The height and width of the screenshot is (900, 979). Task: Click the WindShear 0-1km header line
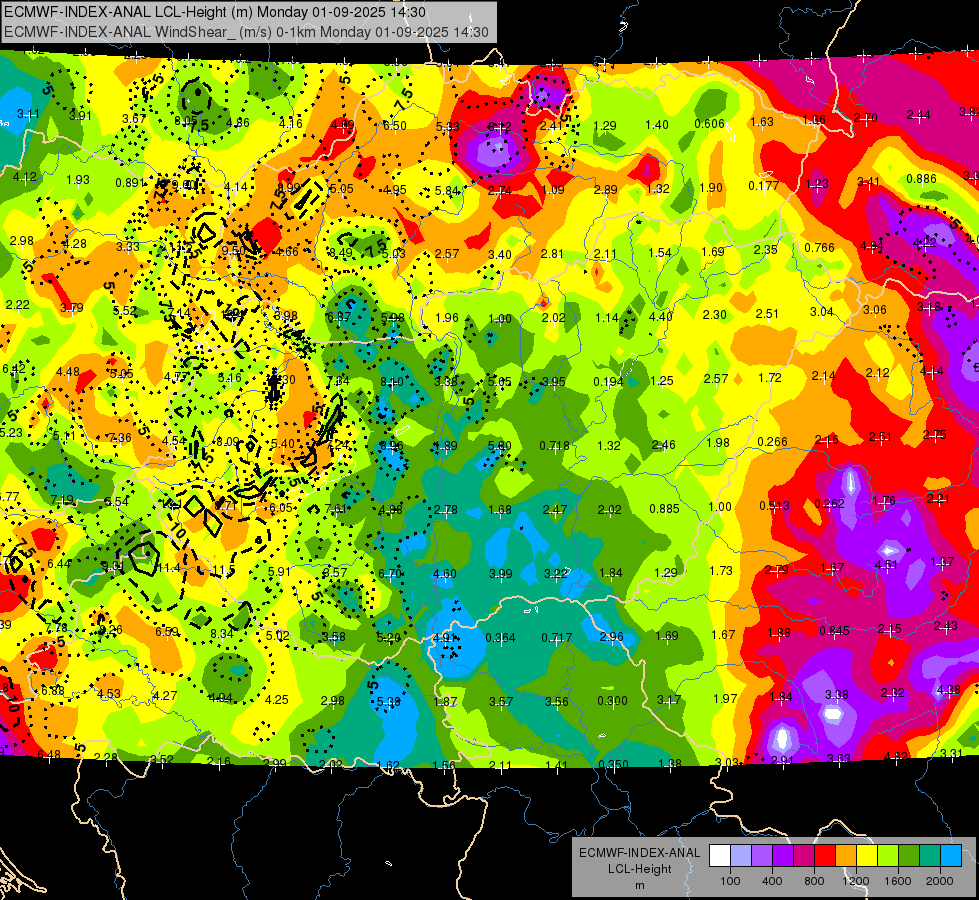(x=247, y=31)
